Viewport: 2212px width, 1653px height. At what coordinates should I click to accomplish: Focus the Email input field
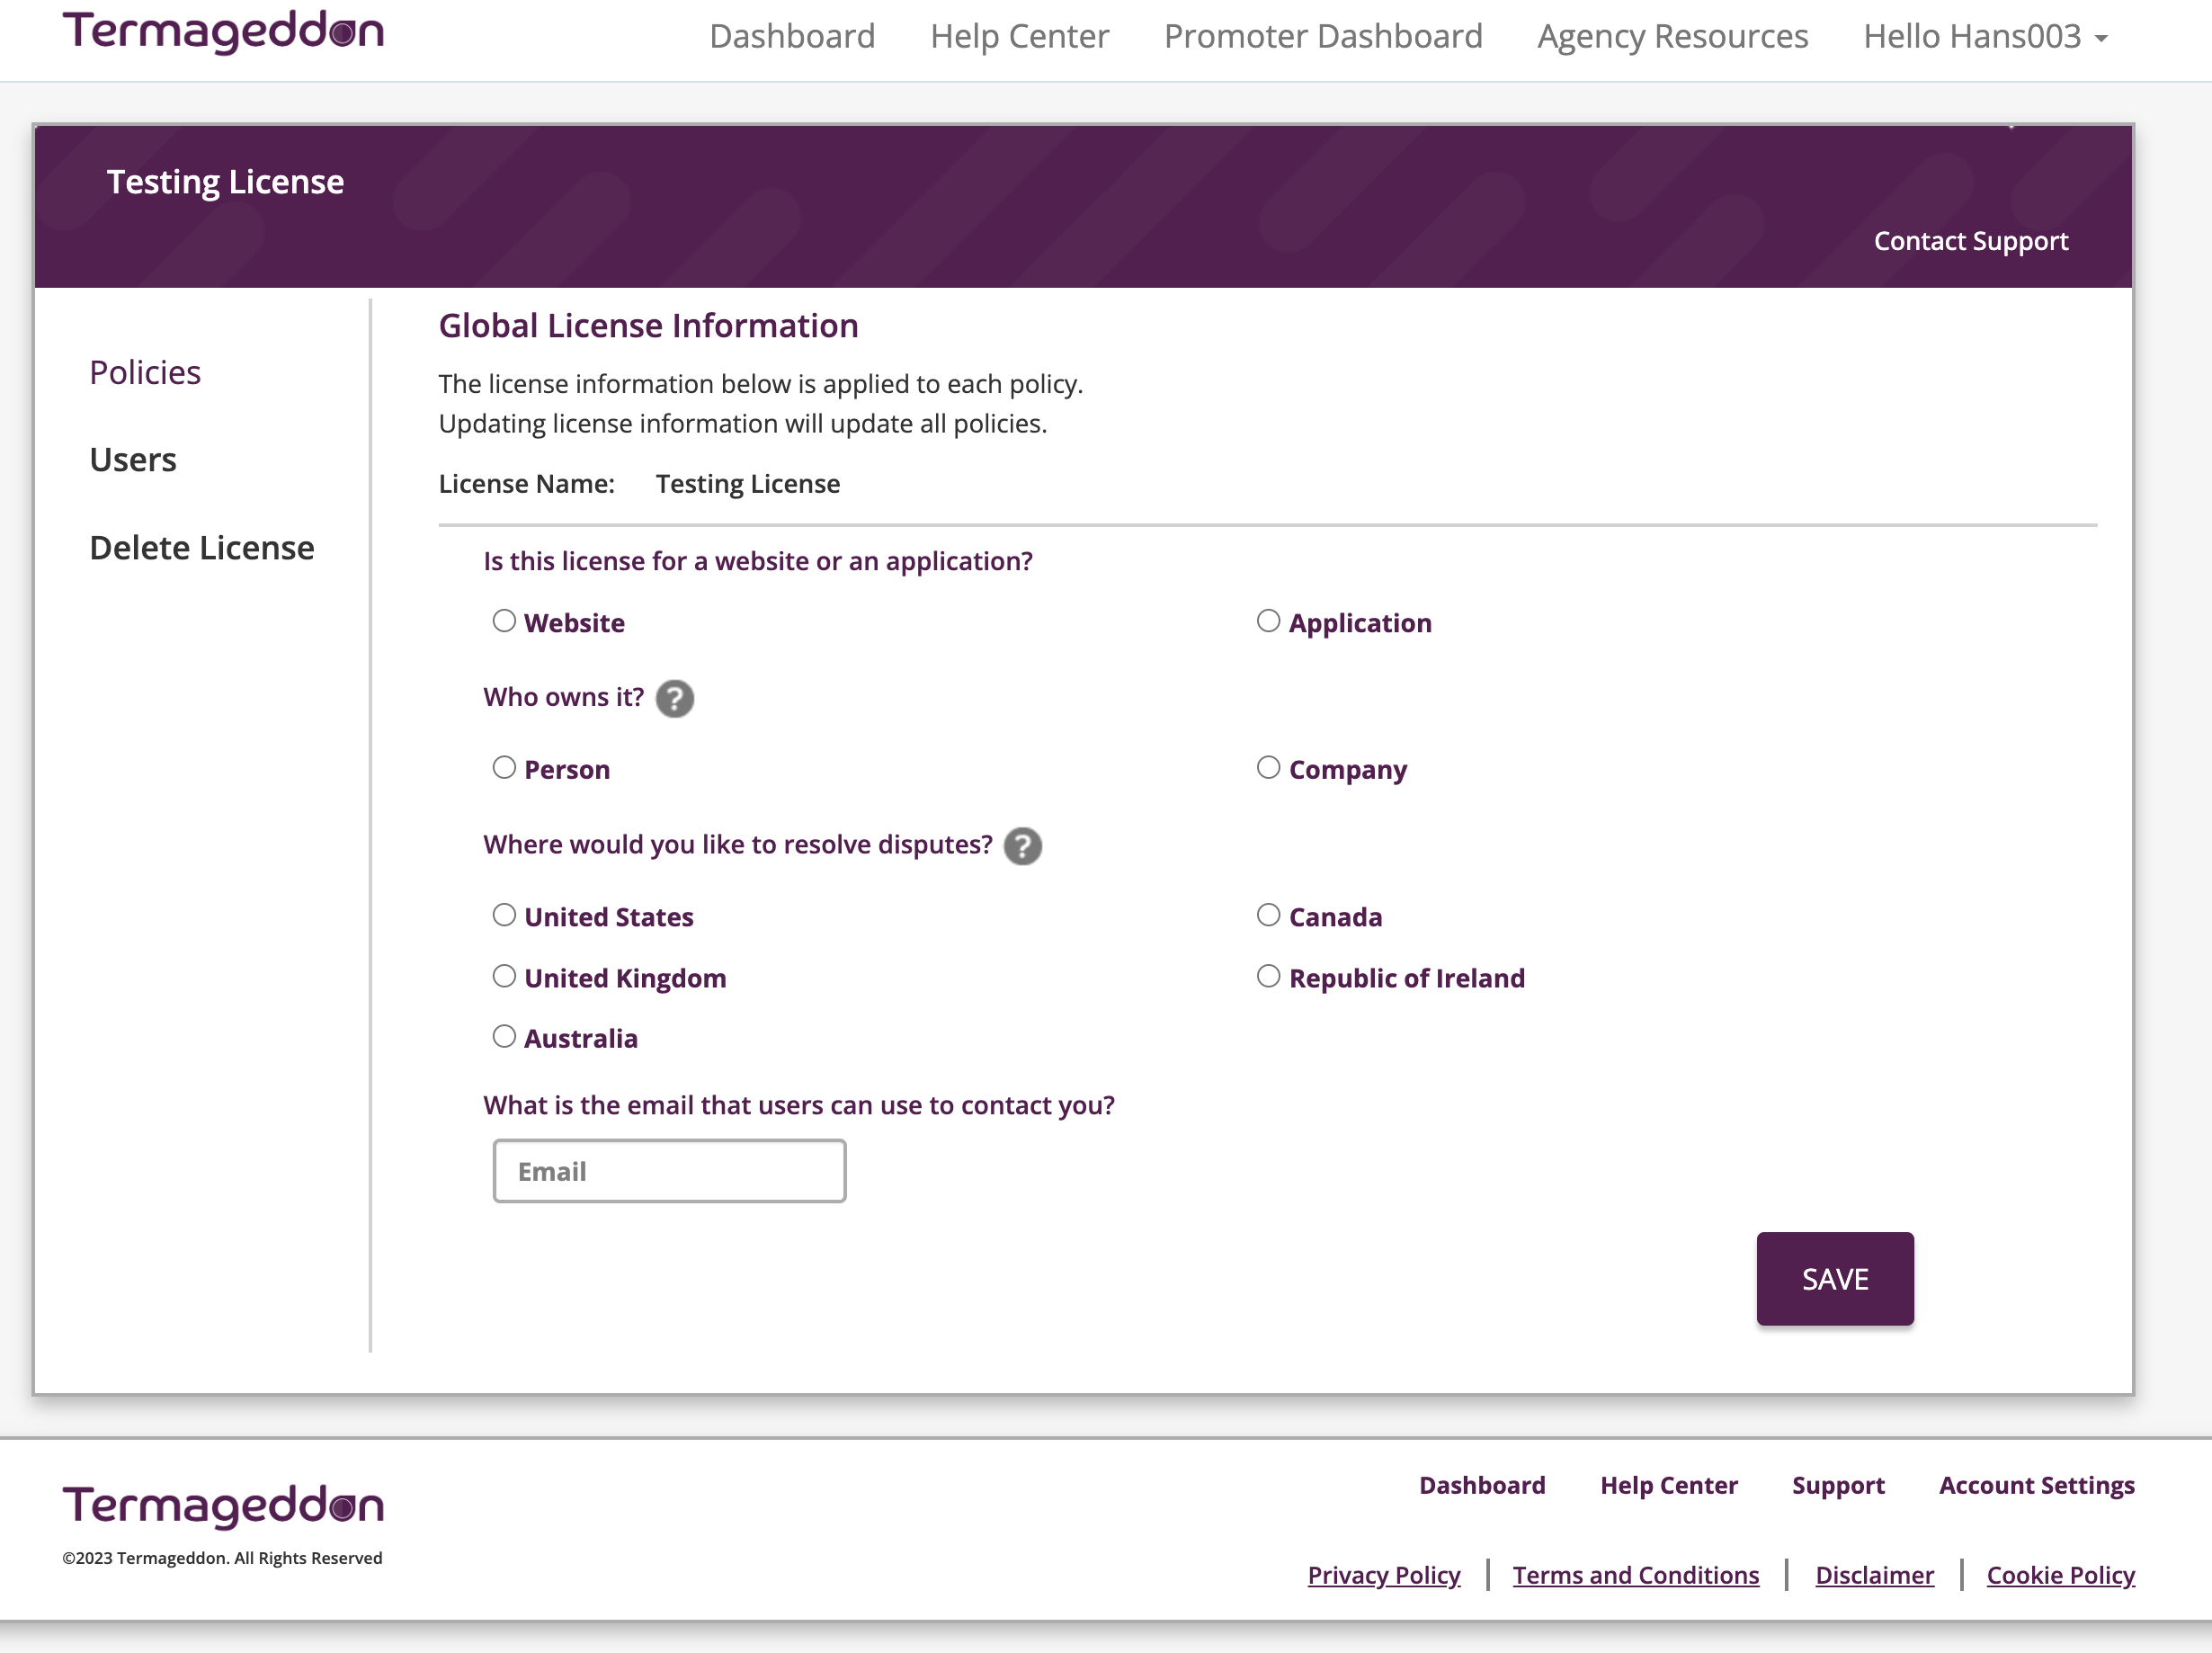click(x=669, y=1171)
